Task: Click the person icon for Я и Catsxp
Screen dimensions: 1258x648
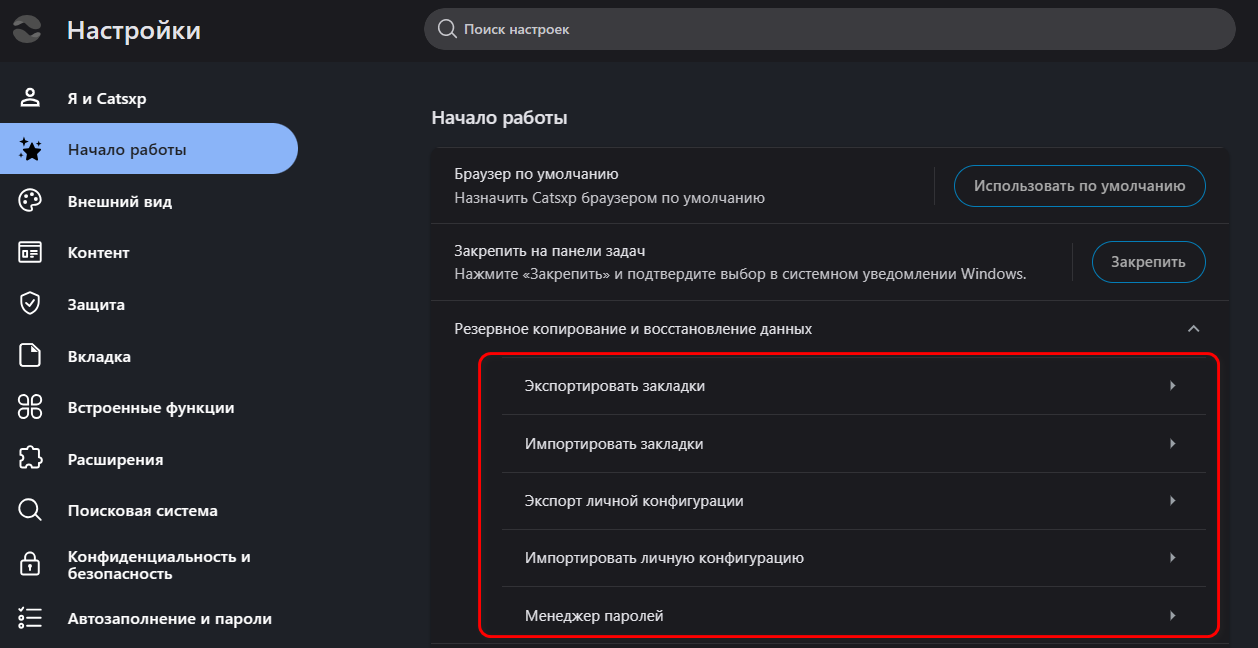Action: coord(30,98)
